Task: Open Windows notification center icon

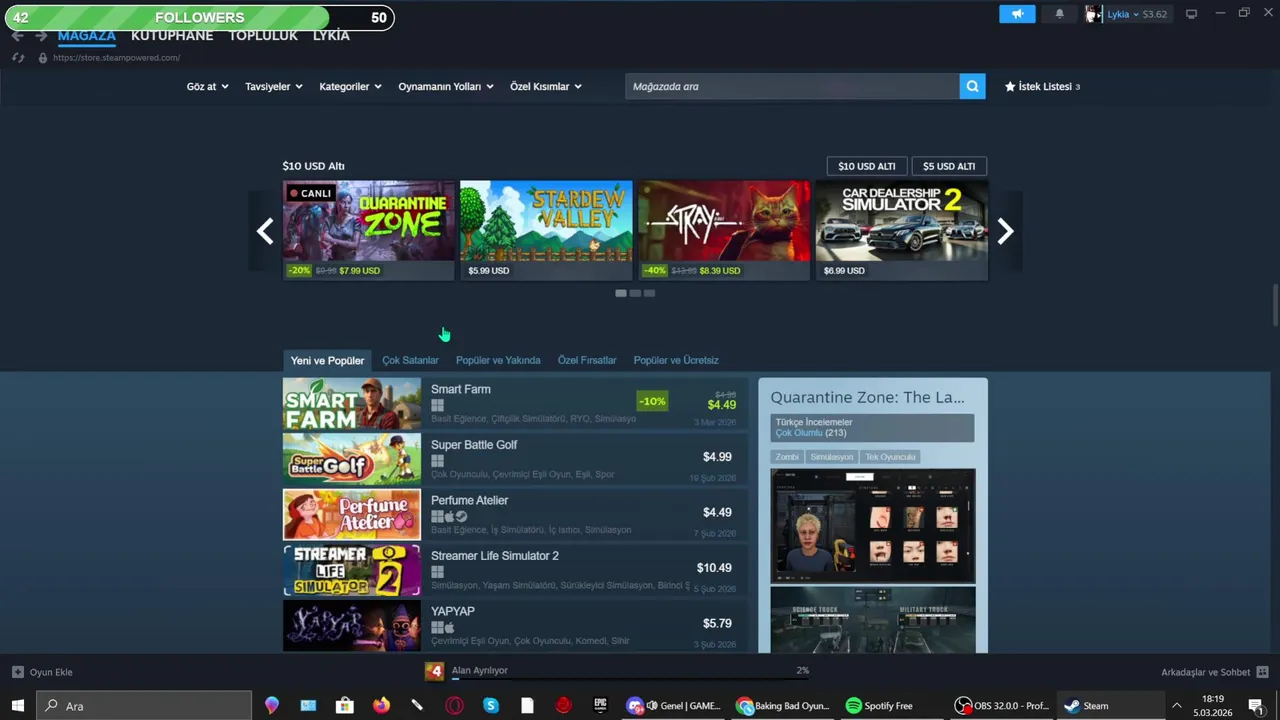Action: pyautogui.click(x=1255, y=705)
